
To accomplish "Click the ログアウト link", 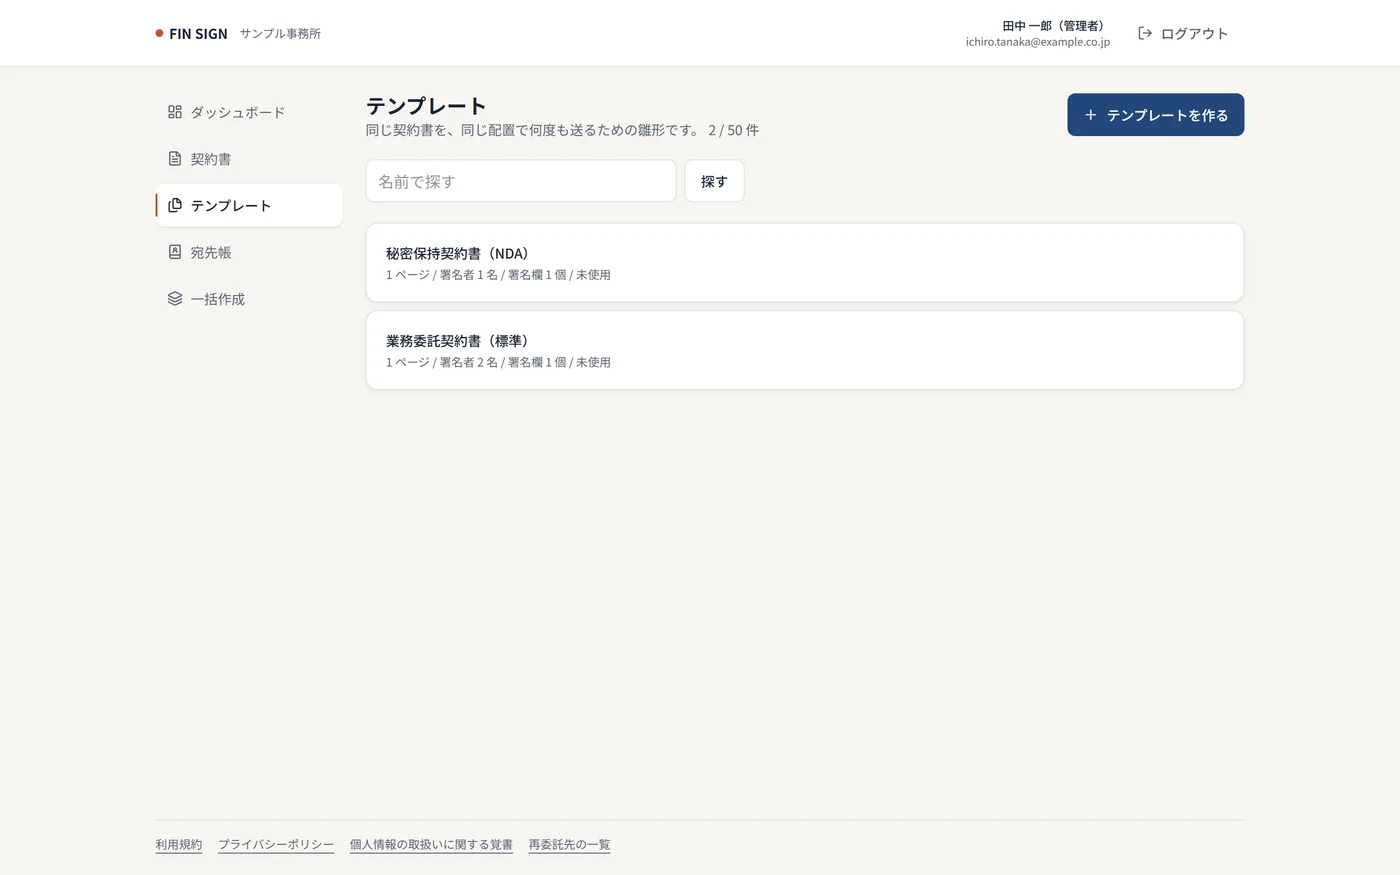I will (x=1183, y=33).
